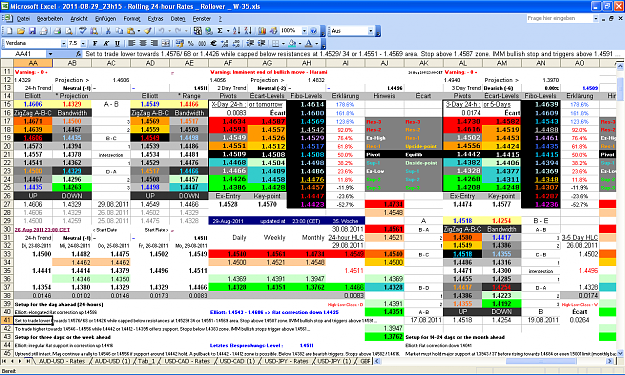The width and height of the screenshot is (625, 375).
Task: Toggle underline formatting (U)
Action: click(x=117, y=43)
